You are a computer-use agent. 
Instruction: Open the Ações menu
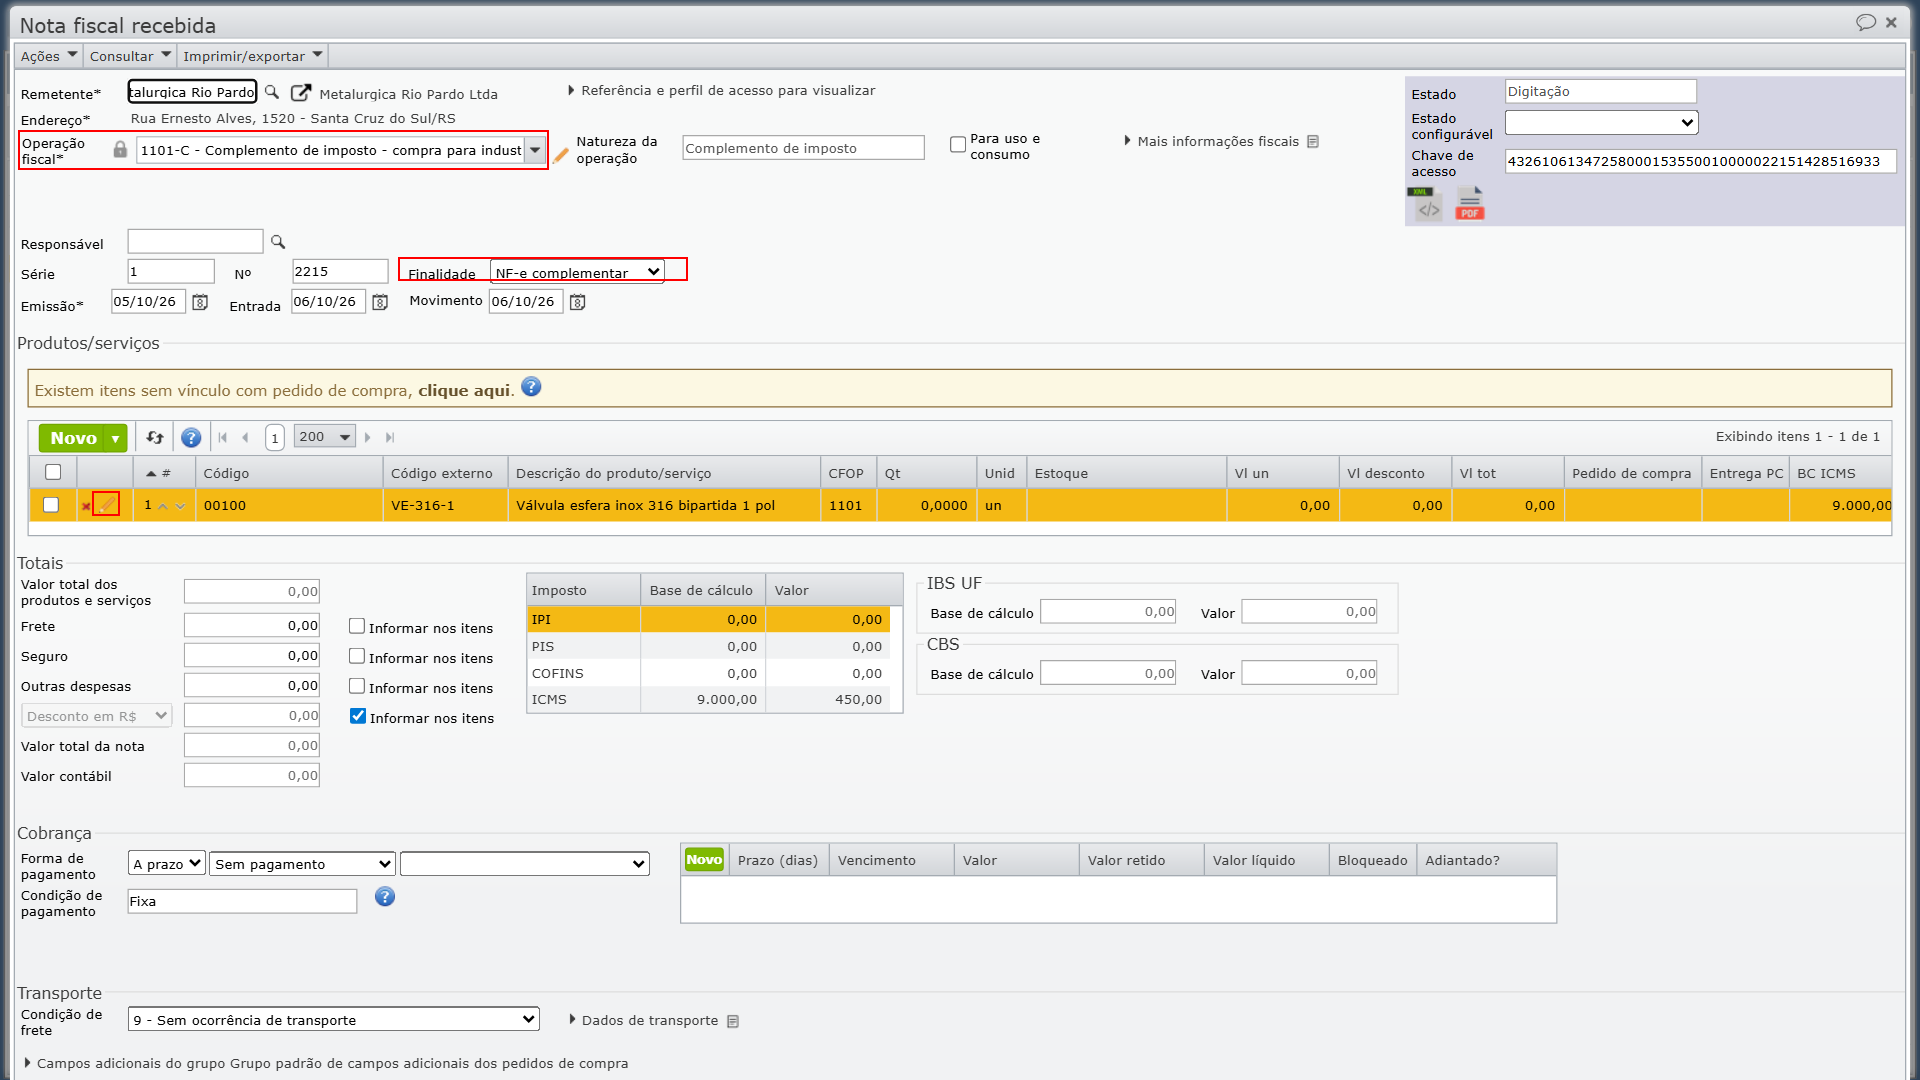[x=48, y=56]
